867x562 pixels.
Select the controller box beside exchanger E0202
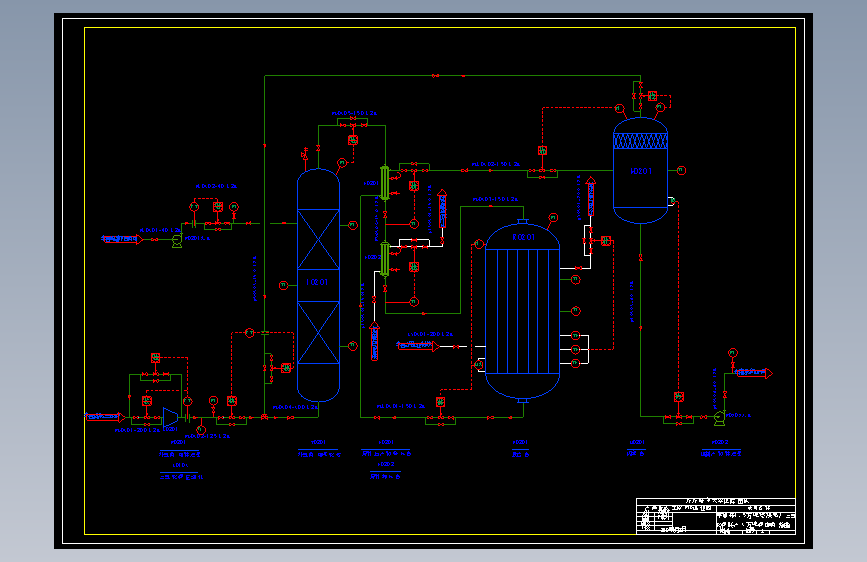click(x=414, y=267)
